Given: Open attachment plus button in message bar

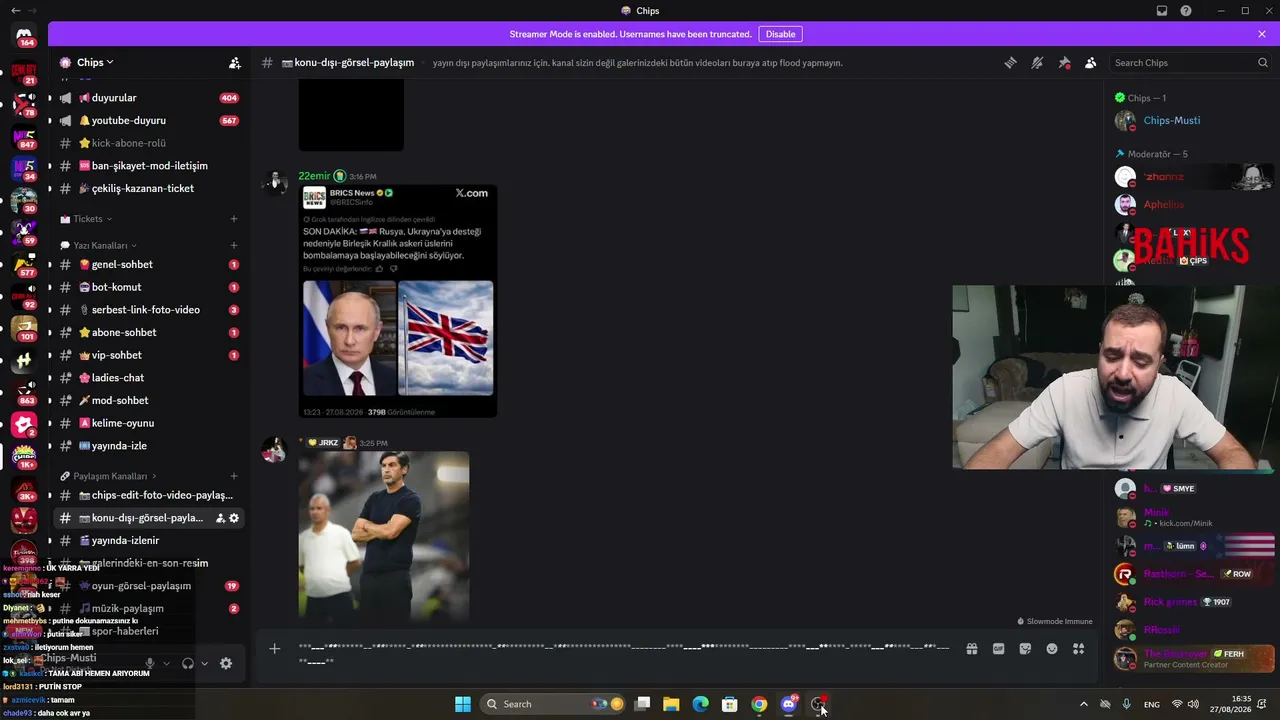Looking at the screenshot, I should point(275,649).
